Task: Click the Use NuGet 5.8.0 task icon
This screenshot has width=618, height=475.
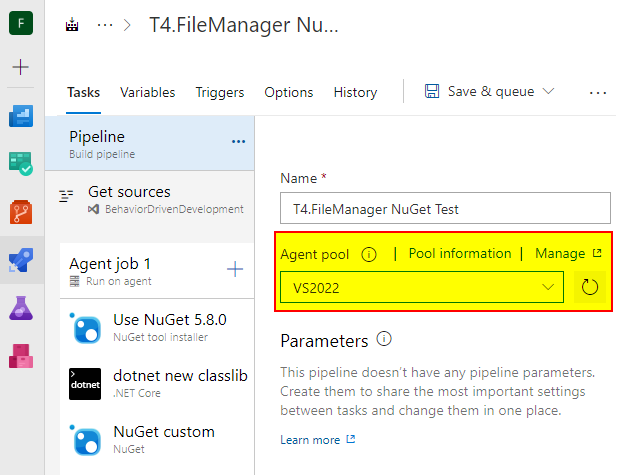Action: (x=87, y=328)
